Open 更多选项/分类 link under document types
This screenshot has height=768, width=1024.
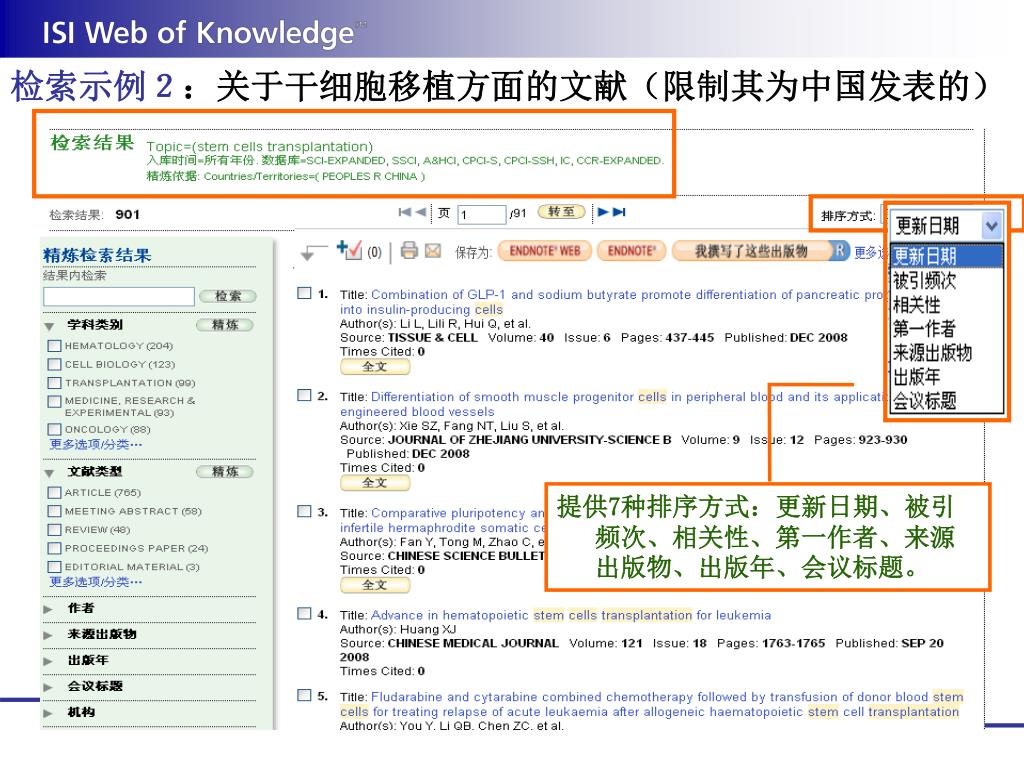[96, 582]
